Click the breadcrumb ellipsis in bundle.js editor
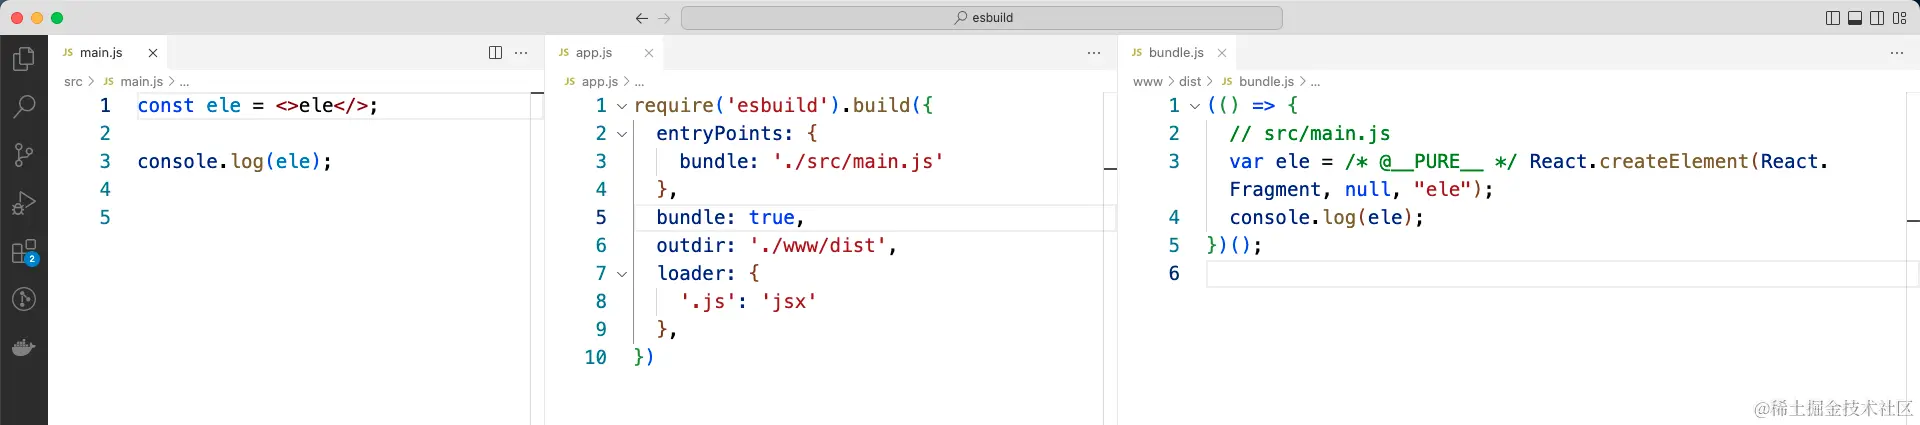The height and width of the screenshot is (425, 1920). click(1316, 82)
